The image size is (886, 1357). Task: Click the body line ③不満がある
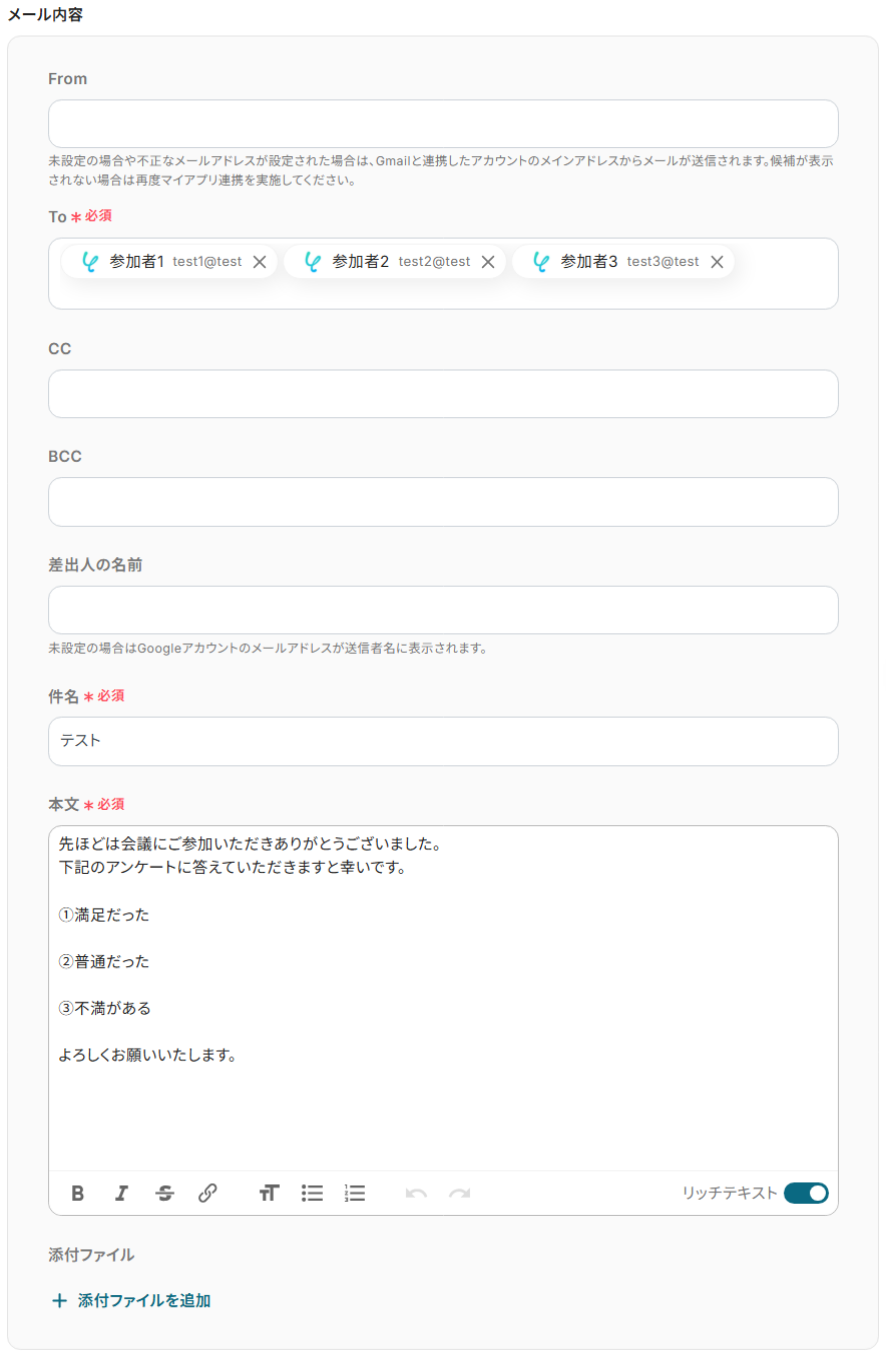(105, 1008)
